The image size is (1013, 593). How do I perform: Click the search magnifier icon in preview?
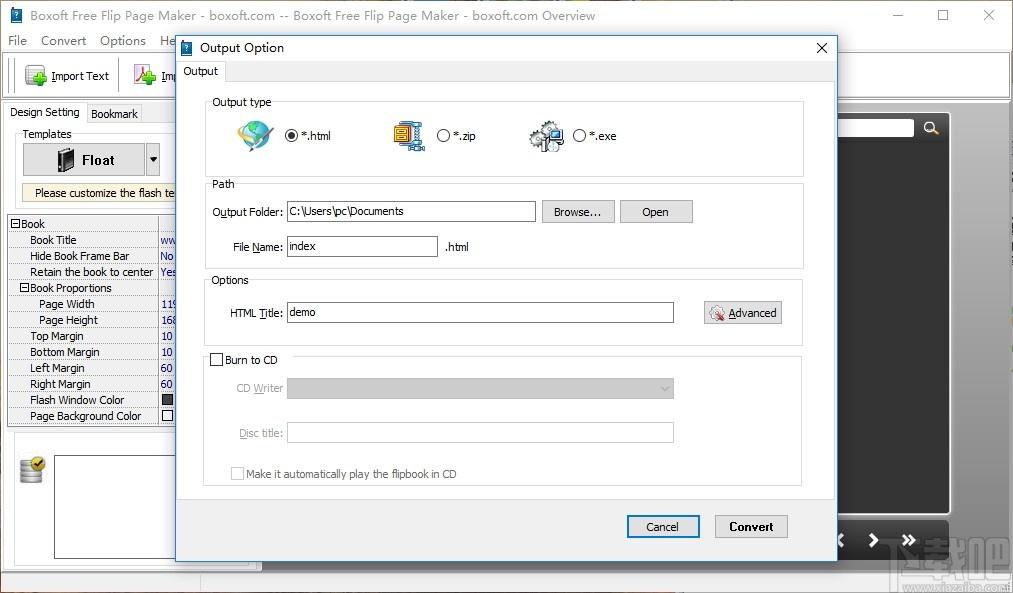point(931,128)
